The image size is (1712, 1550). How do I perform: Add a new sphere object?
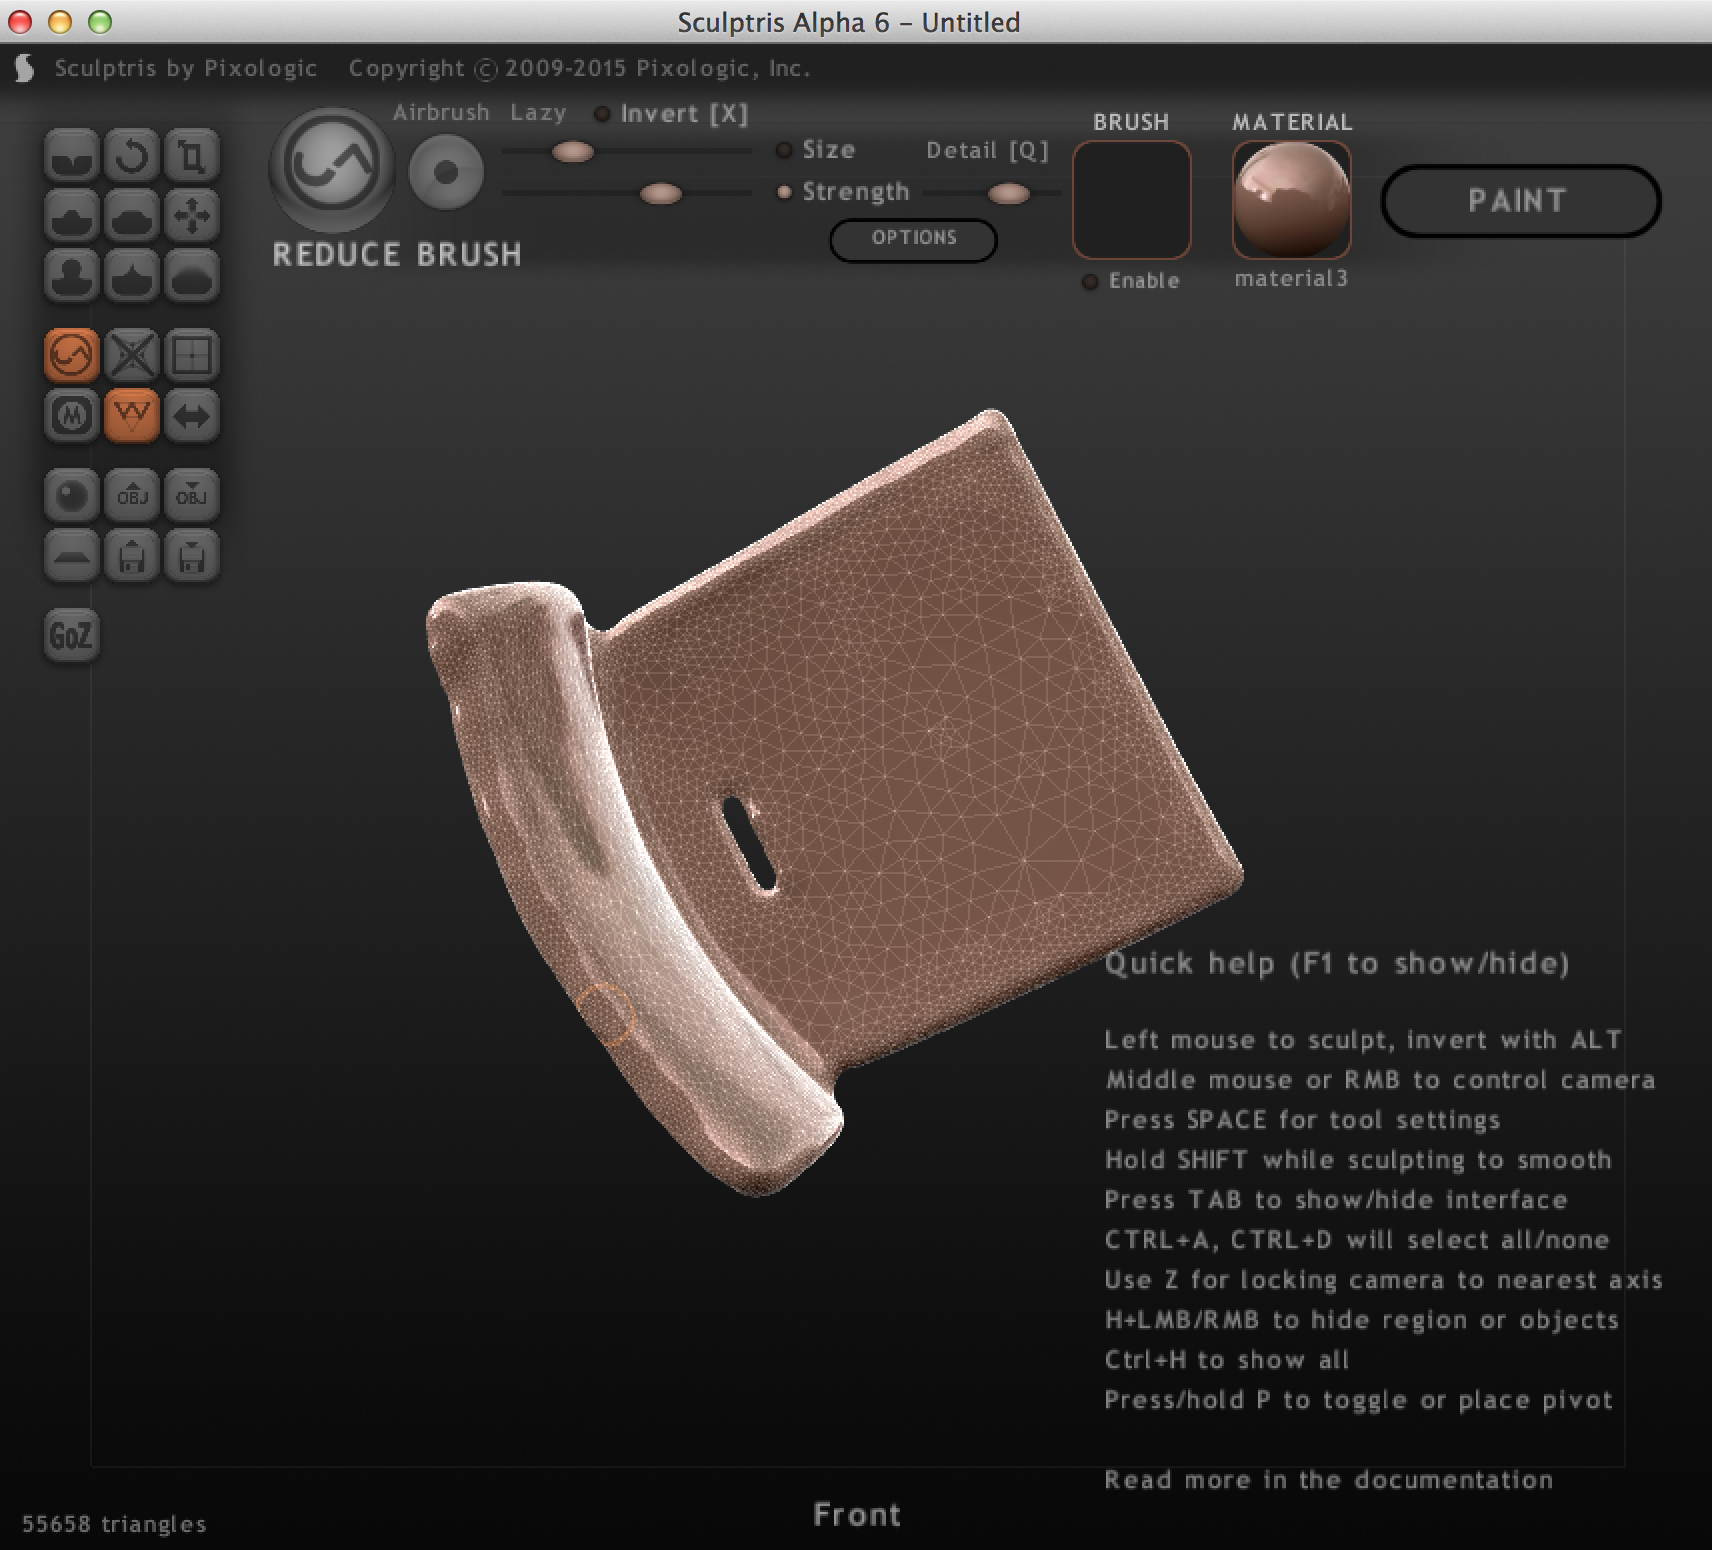click(x=71, y=496)
